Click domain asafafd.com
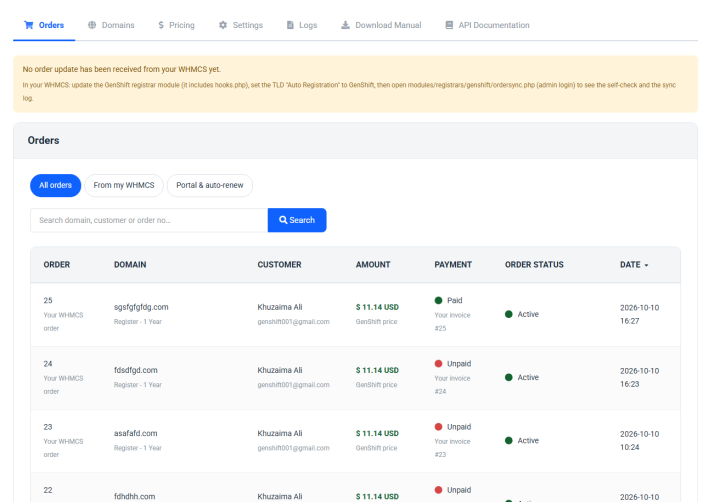The width and height of the screenshot is (714, 502). [x=136, y=433]
